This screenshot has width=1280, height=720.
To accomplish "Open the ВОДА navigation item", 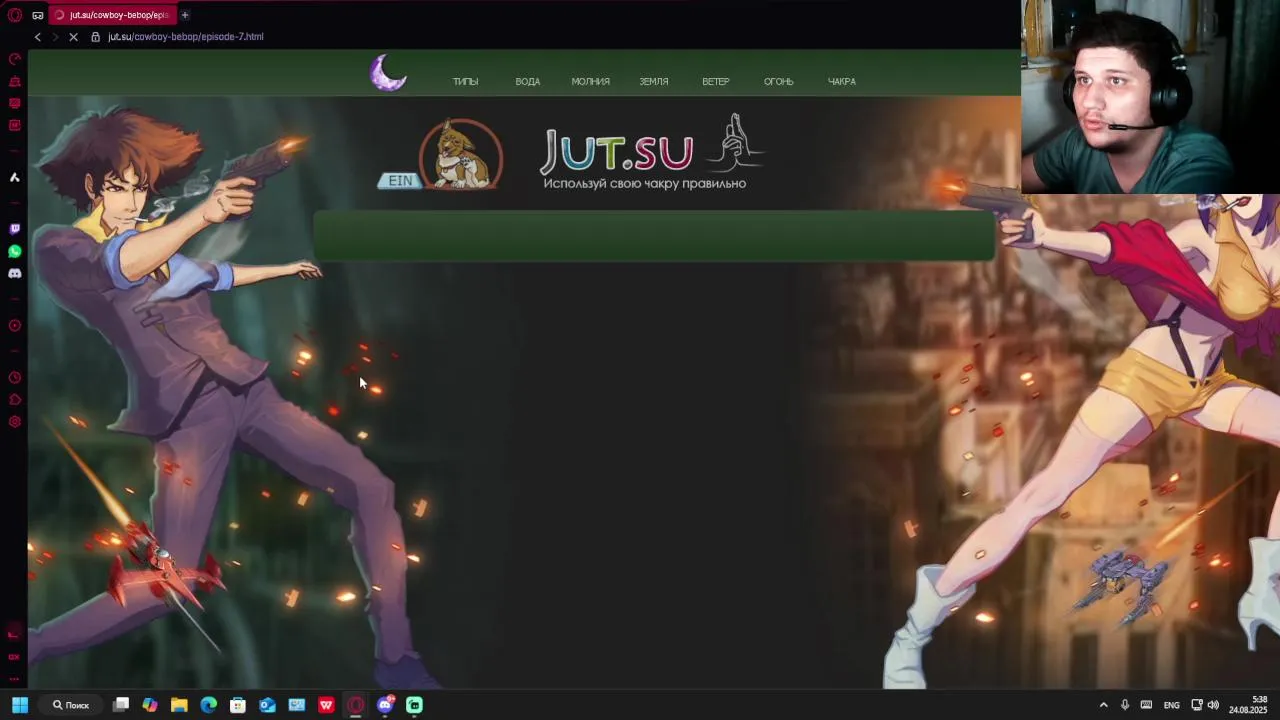I will click(x=527, y=82).
